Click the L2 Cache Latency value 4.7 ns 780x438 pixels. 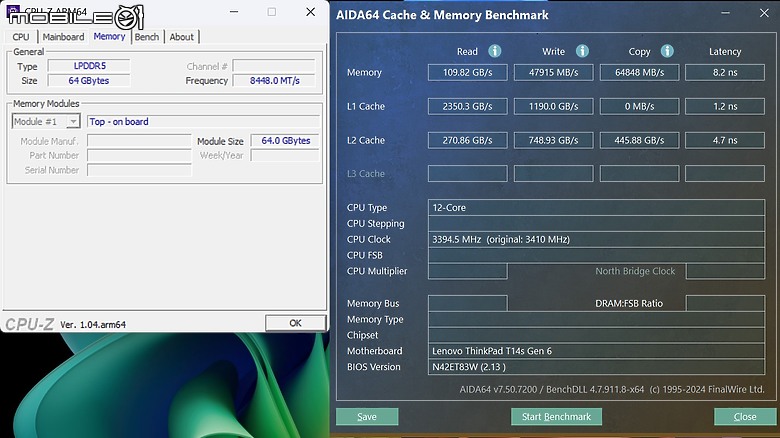click(725, 140)
